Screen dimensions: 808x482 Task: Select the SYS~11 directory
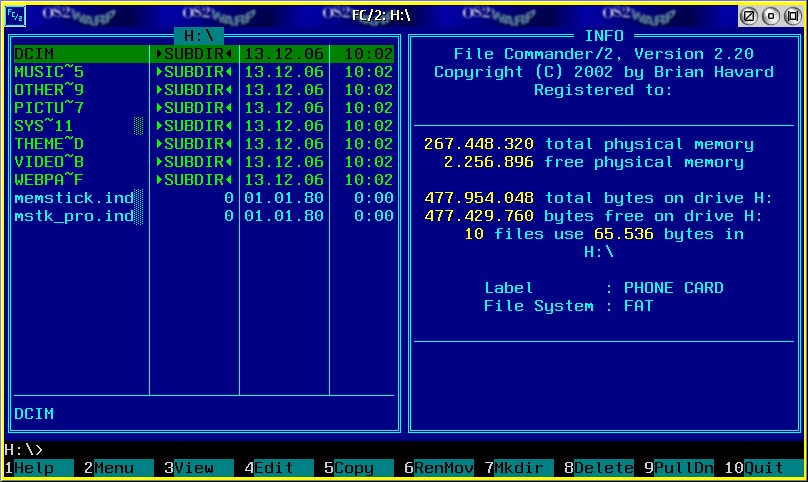(x=204, y=126)
